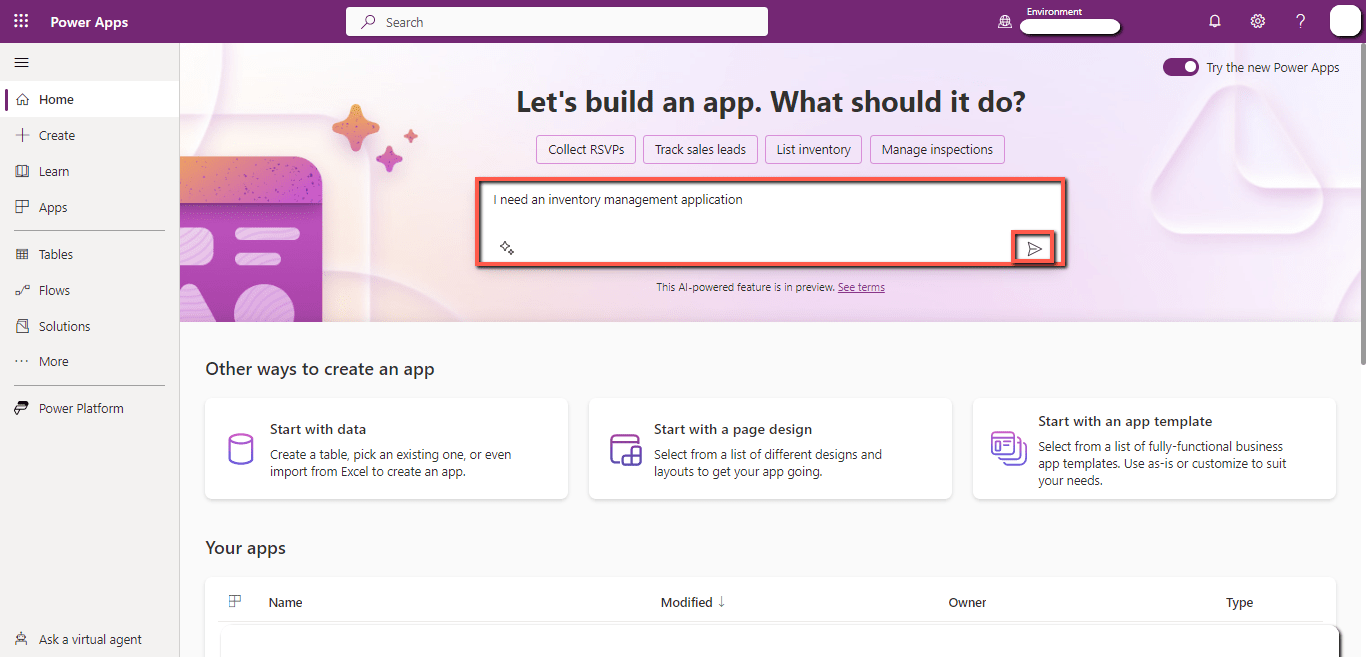Send the prompt with the arrow button
1366x657 pixels.
(x=1034, y=248)
